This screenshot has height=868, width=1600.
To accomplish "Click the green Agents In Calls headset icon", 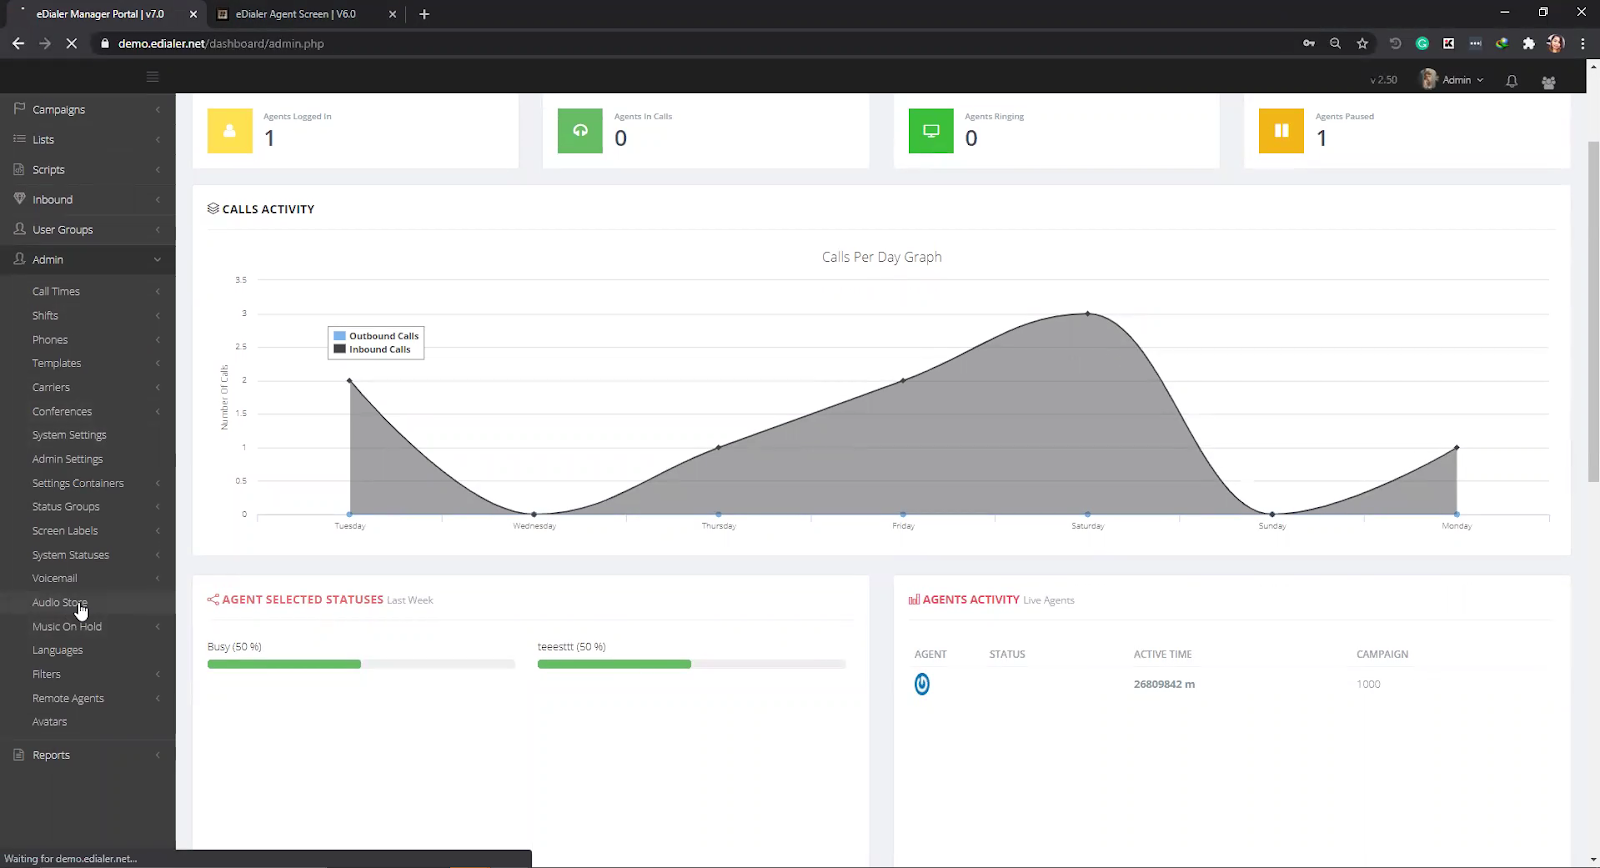I will 580,131.
